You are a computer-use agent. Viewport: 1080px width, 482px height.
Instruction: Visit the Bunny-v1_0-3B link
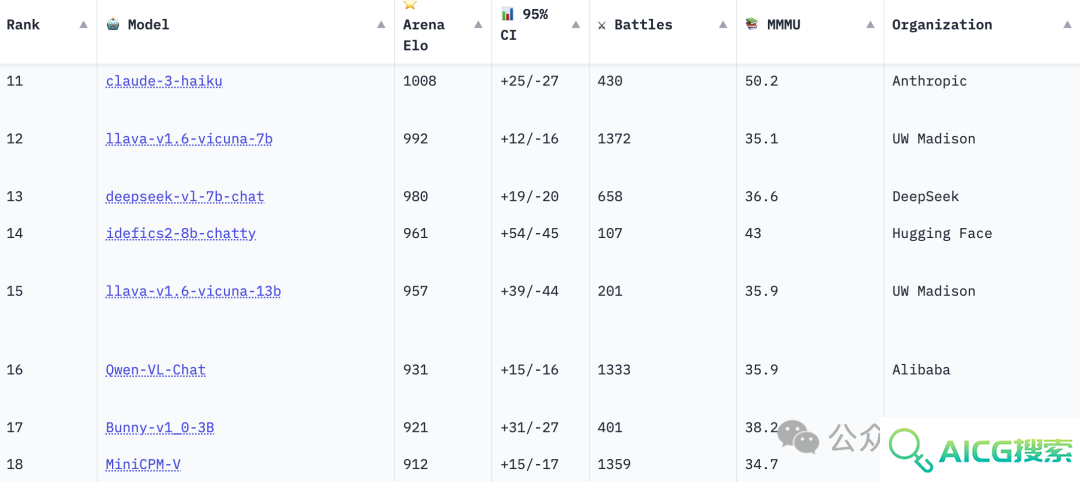pos(160,428)
